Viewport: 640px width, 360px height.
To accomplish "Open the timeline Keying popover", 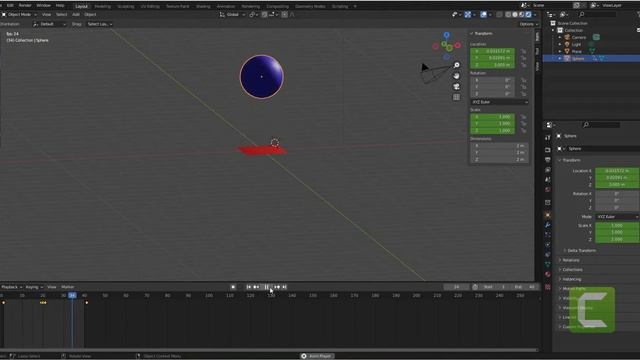I will click(x=34, y=287).
